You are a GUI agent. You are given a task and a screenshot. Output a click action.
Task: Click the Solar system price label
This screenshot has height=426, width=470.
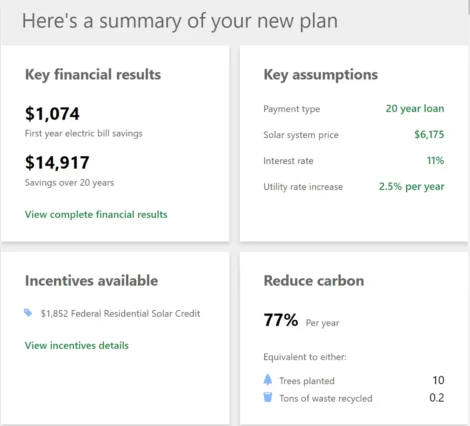(x=301, y=135)
